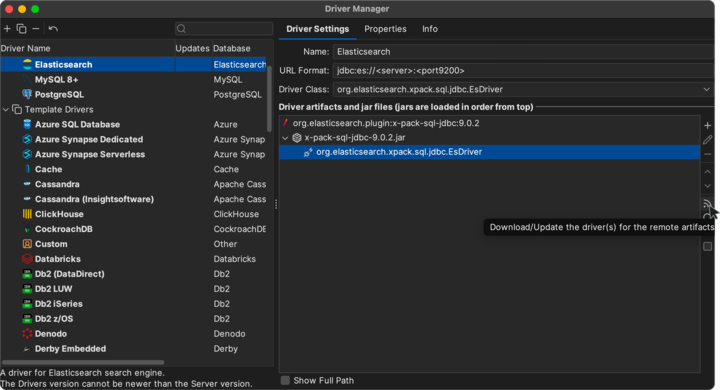This screenshot has height=390, width=720.
Task: Select the Derby Embedded driver
Action: click(70, 349)
